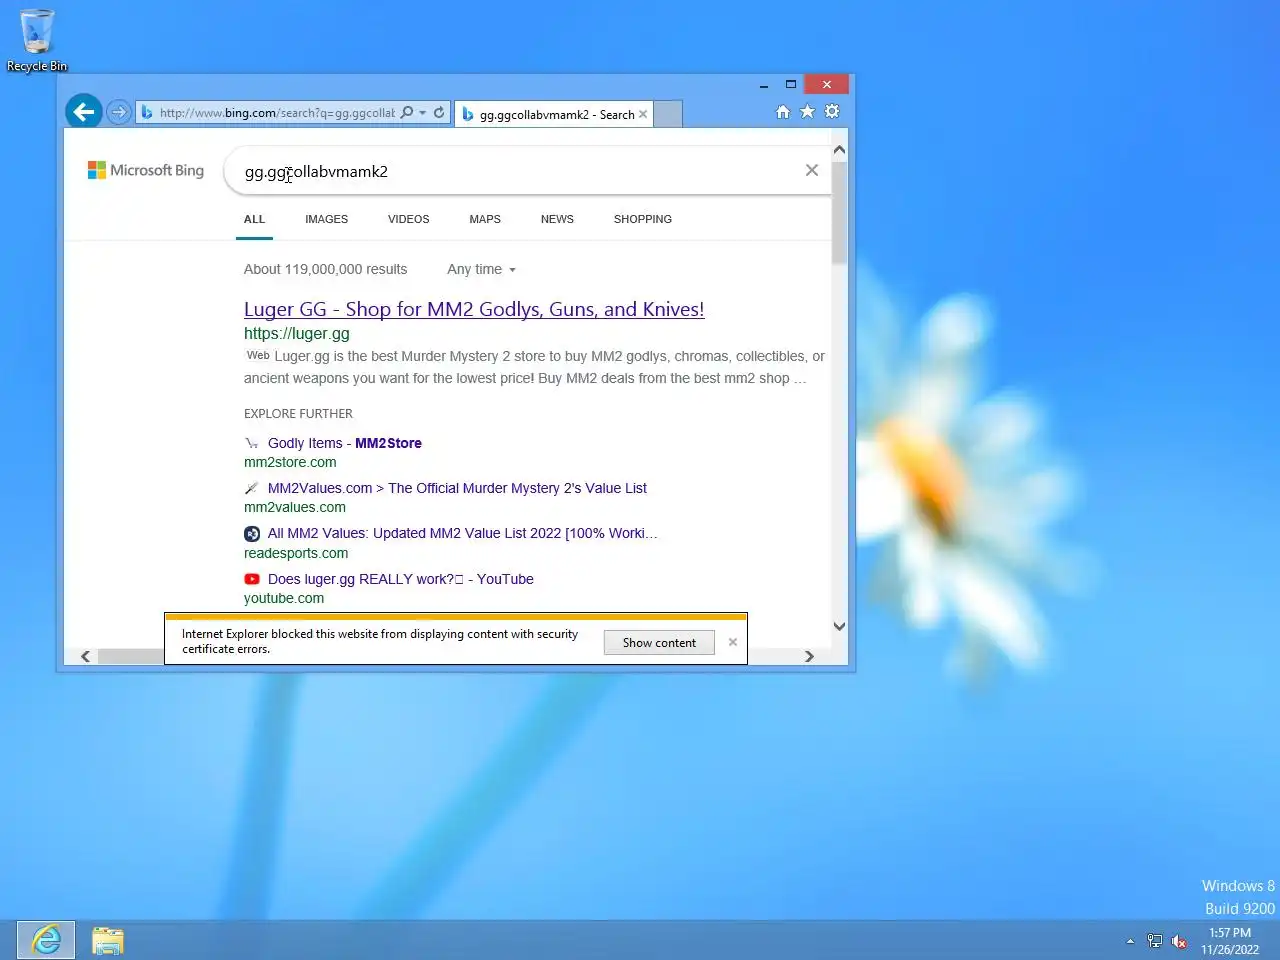1280x960 pixels.
Task: Click Internet Explorer icon on the taskbar
Action: click(46, 940)
